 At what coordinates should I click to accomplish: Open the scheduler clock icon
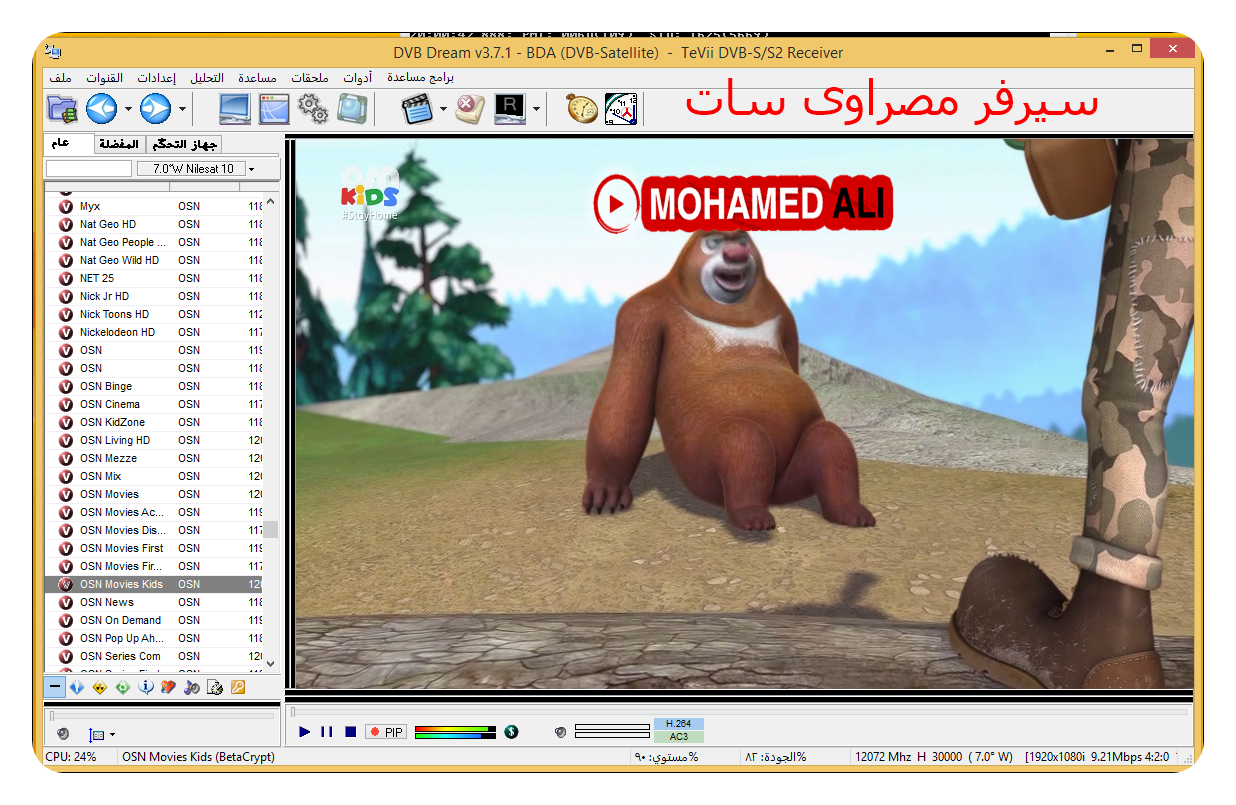(x=621, y=108)
